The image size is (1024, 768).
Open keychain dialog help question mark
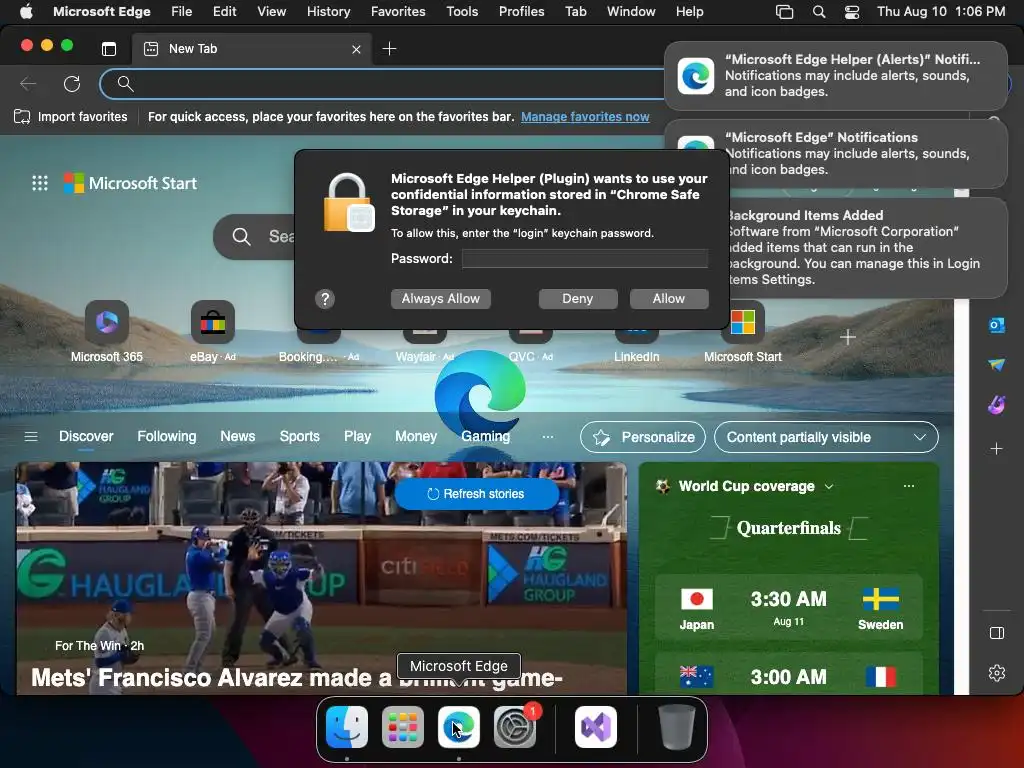(x=325, y=299)
